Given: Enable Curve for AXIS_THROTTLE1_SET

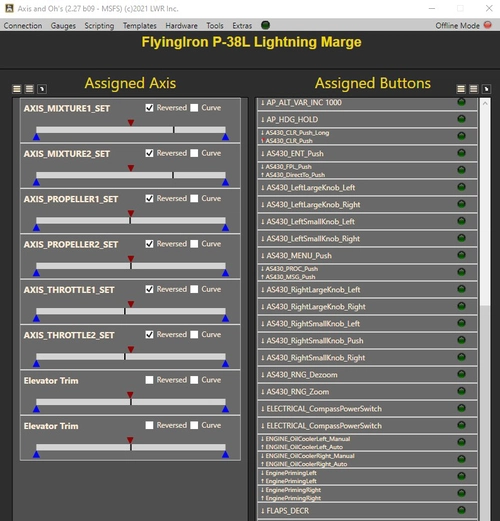Looking at the screenshot, I should pos(194,289).
